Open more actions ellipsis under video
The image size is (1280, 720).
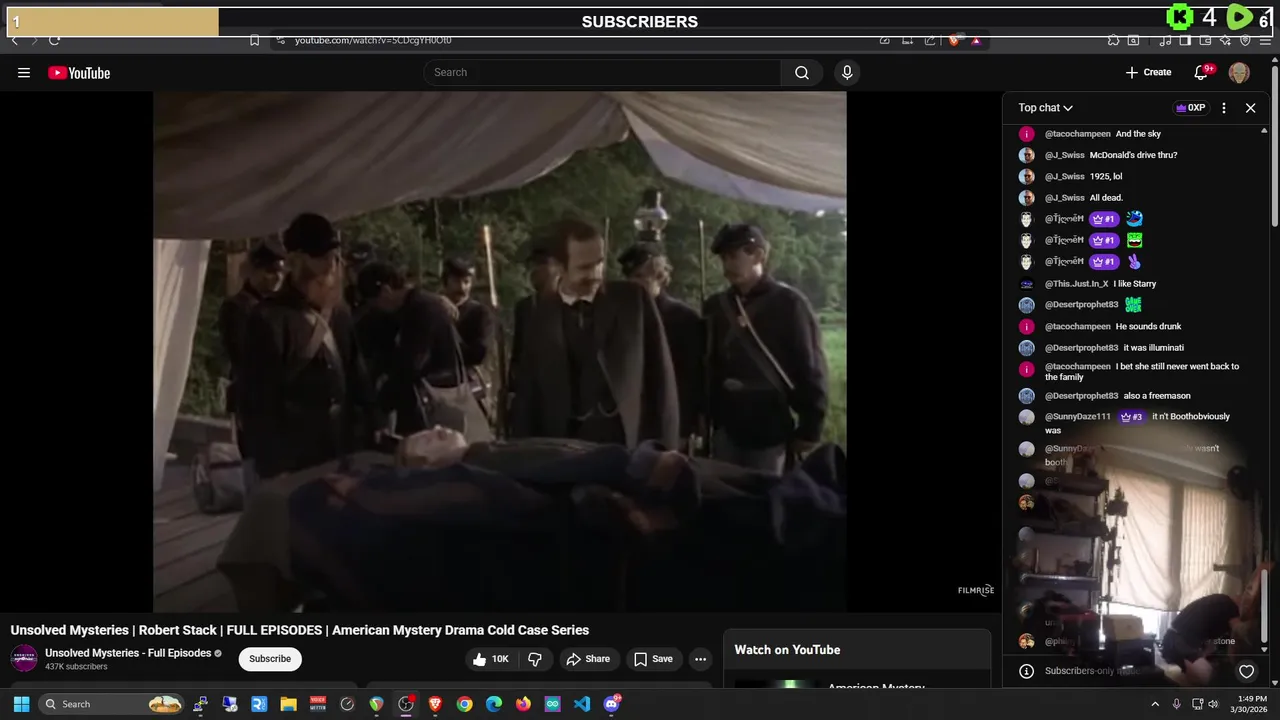pos(700,659)
